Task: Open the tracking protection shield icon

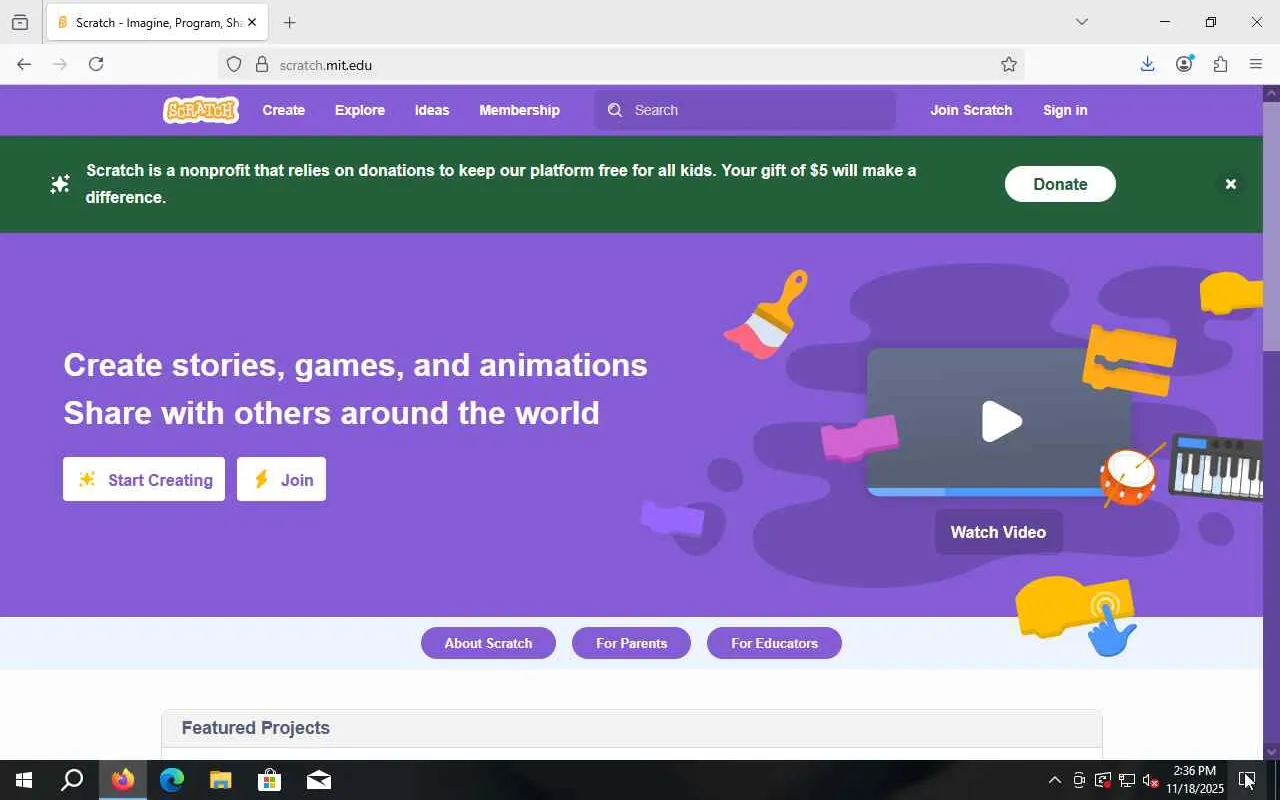Action: click(x=234, y=64)
